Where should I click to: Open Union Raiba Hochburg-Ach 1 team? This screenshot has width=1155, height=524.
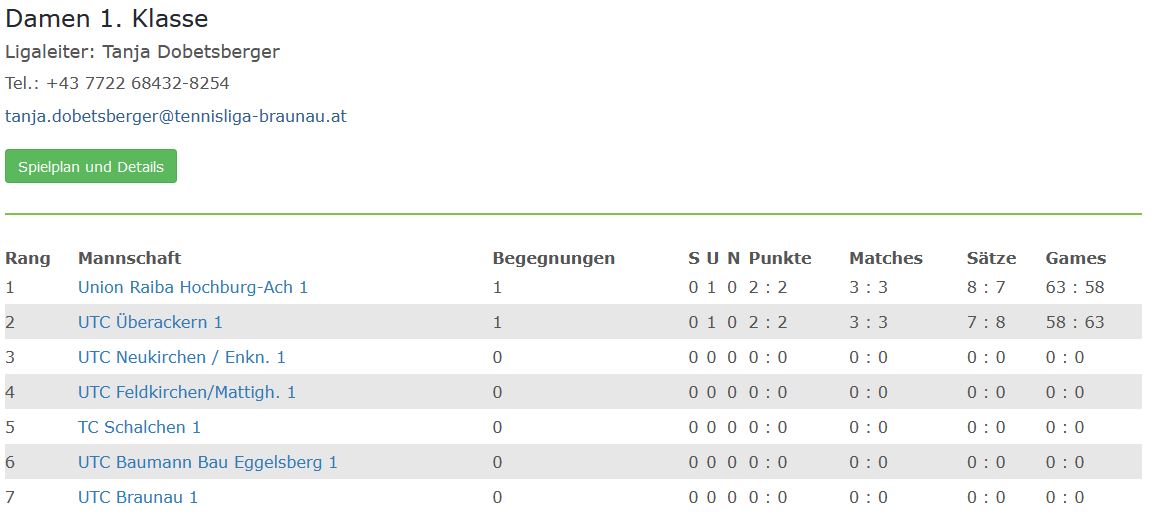pos(193,287)
